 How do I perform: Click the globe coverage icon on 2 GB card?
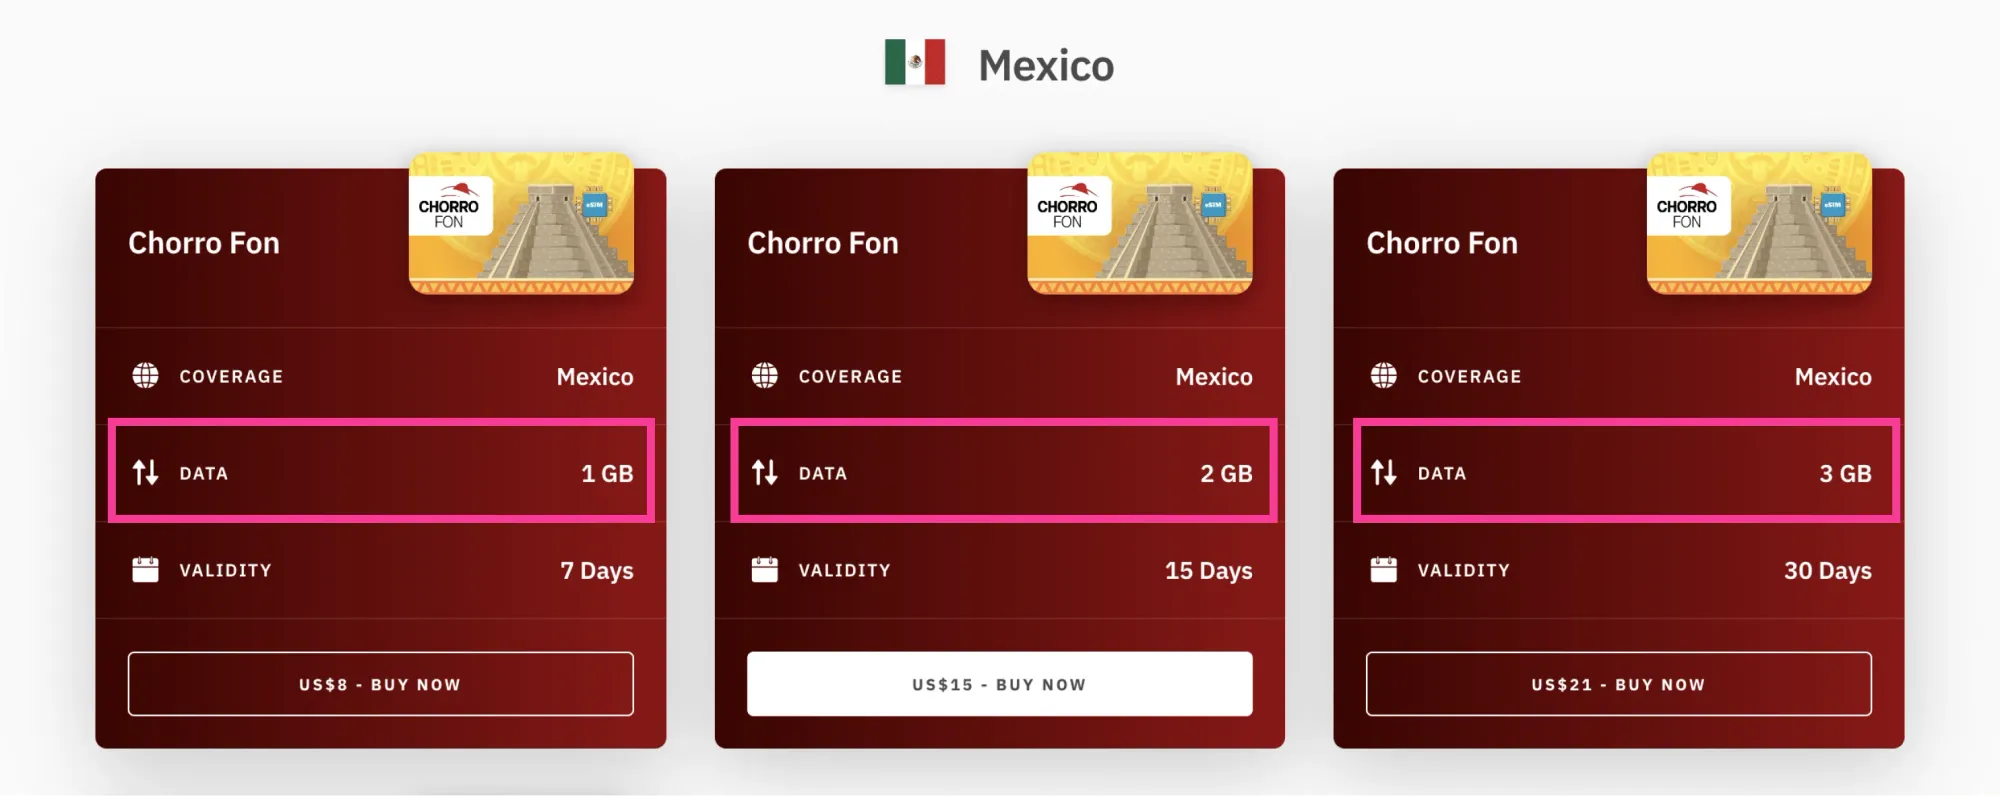tap(765, 375)
